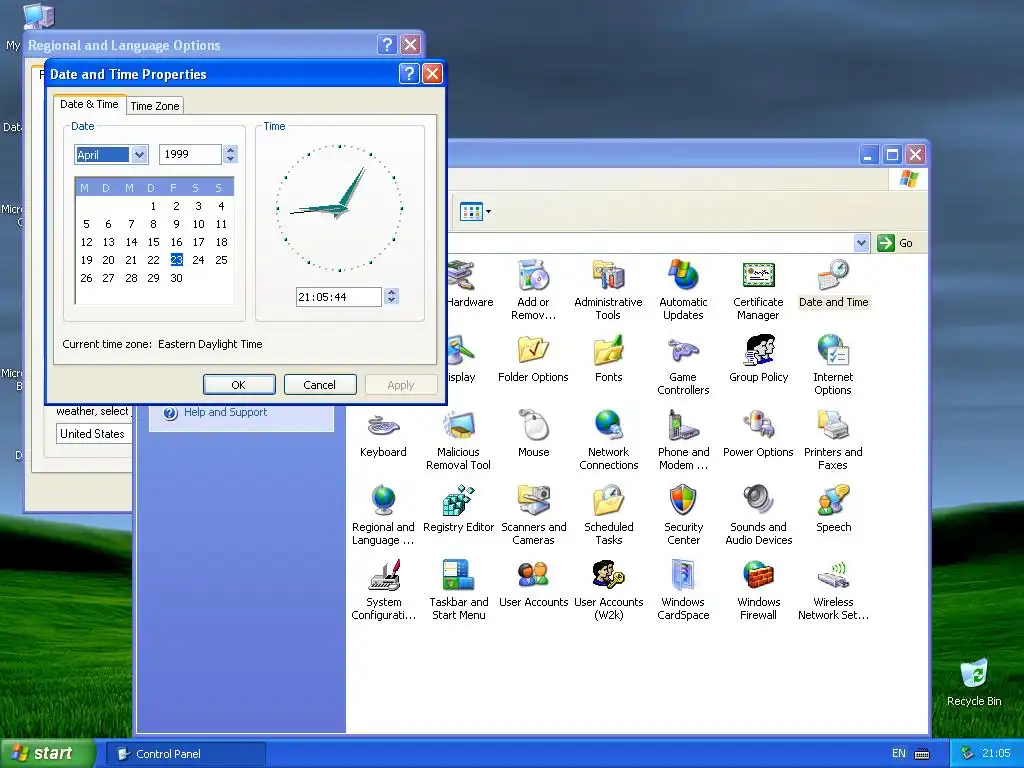The image size is (1024, 768).
Task: Select day 1 in the calendar
Action: click(153, 206)
